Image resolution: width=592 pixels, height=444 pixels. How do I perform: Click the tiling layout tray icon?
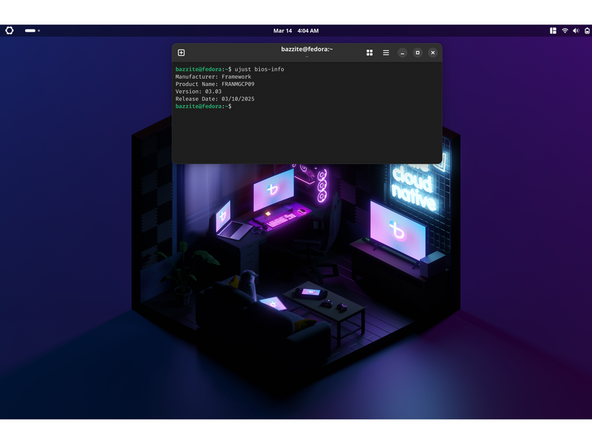(x=553, y=31)
